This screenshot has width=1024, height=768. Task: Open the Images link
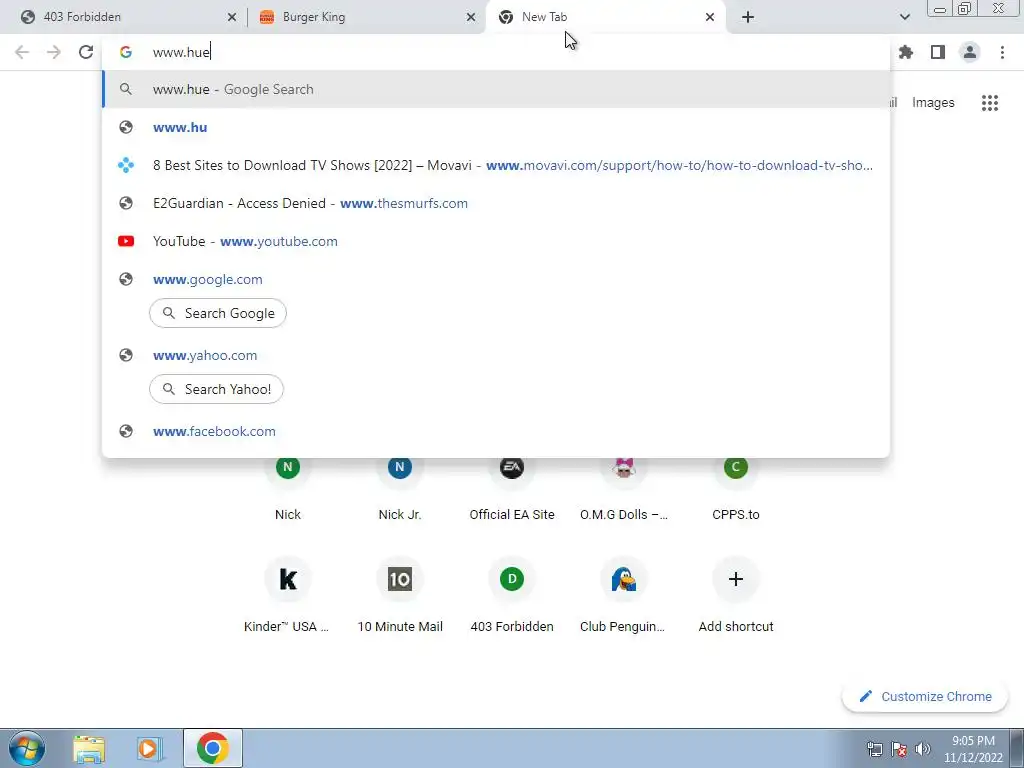(x=933, y=103)
